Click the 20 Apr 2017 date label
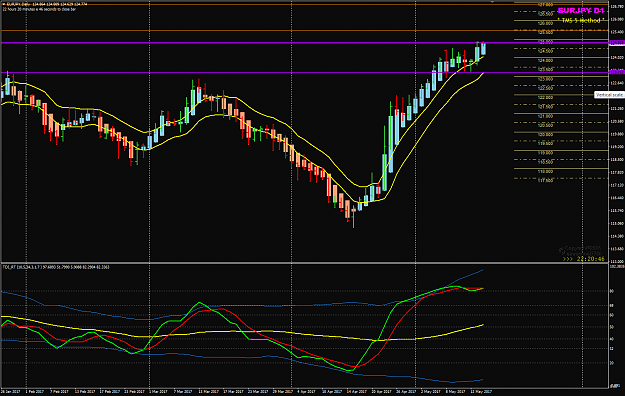Image resolution: width=625 pixels, height=396 pixels. coord(381,392)
